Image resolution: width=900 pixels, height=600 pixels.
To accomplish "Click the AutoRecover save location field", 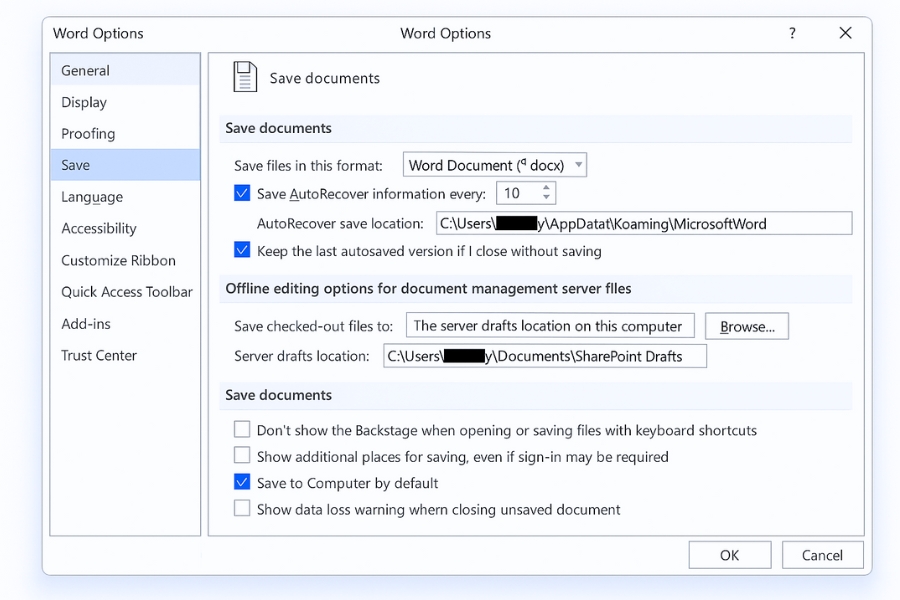I will (x=643, y=223).
